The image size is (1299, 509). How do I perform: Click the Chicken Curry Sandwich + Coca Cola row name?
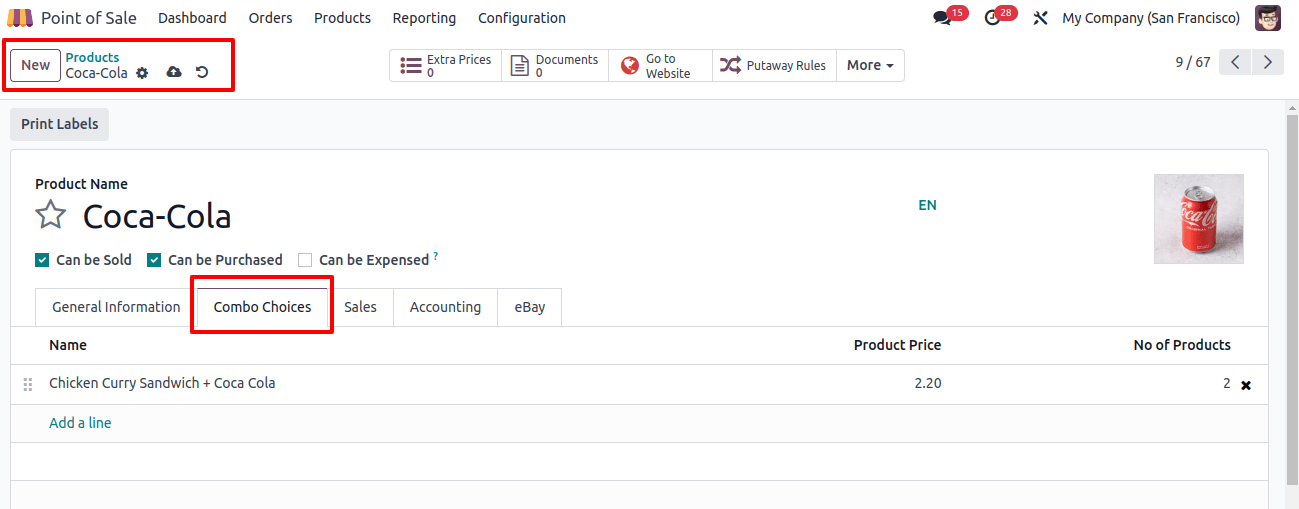pyautogui.click(x=162, y=383)
